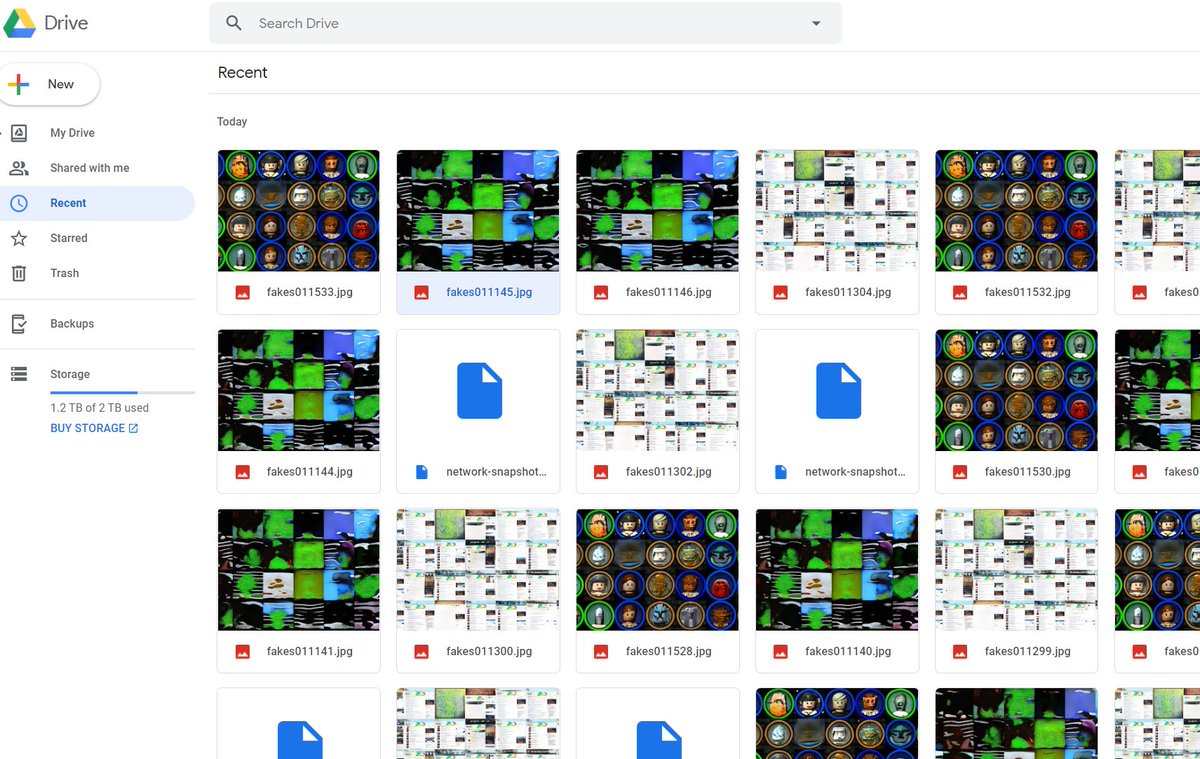The image size is (1200, 759).
Task: Click image icon beside fakes011302.jpg
Action: (x=601, y=472)
